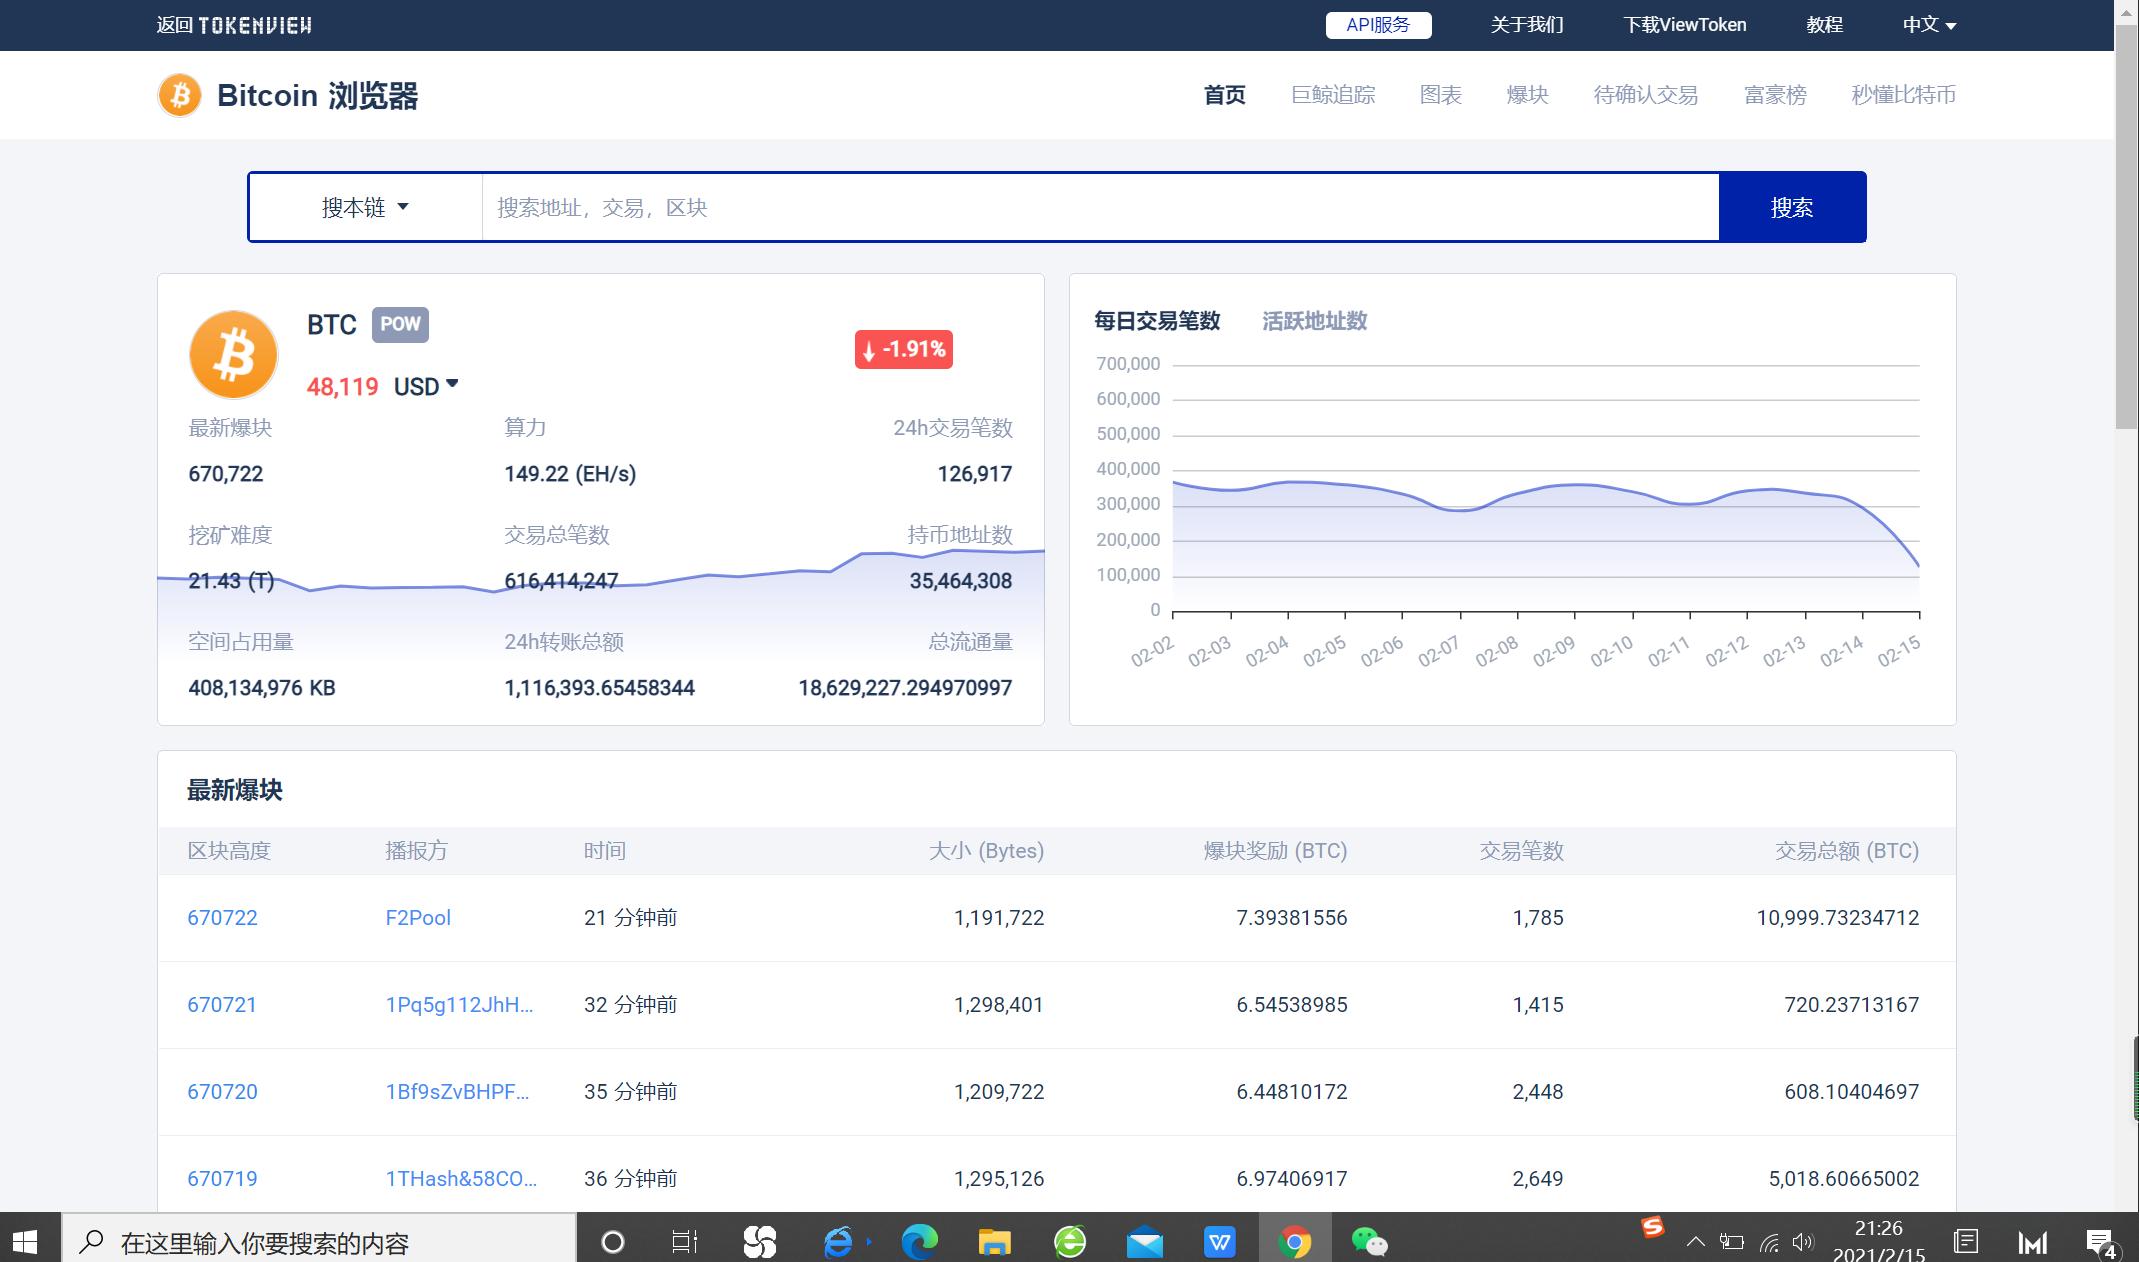Open Internet Explorer from the taskbar

point(838,1242)
